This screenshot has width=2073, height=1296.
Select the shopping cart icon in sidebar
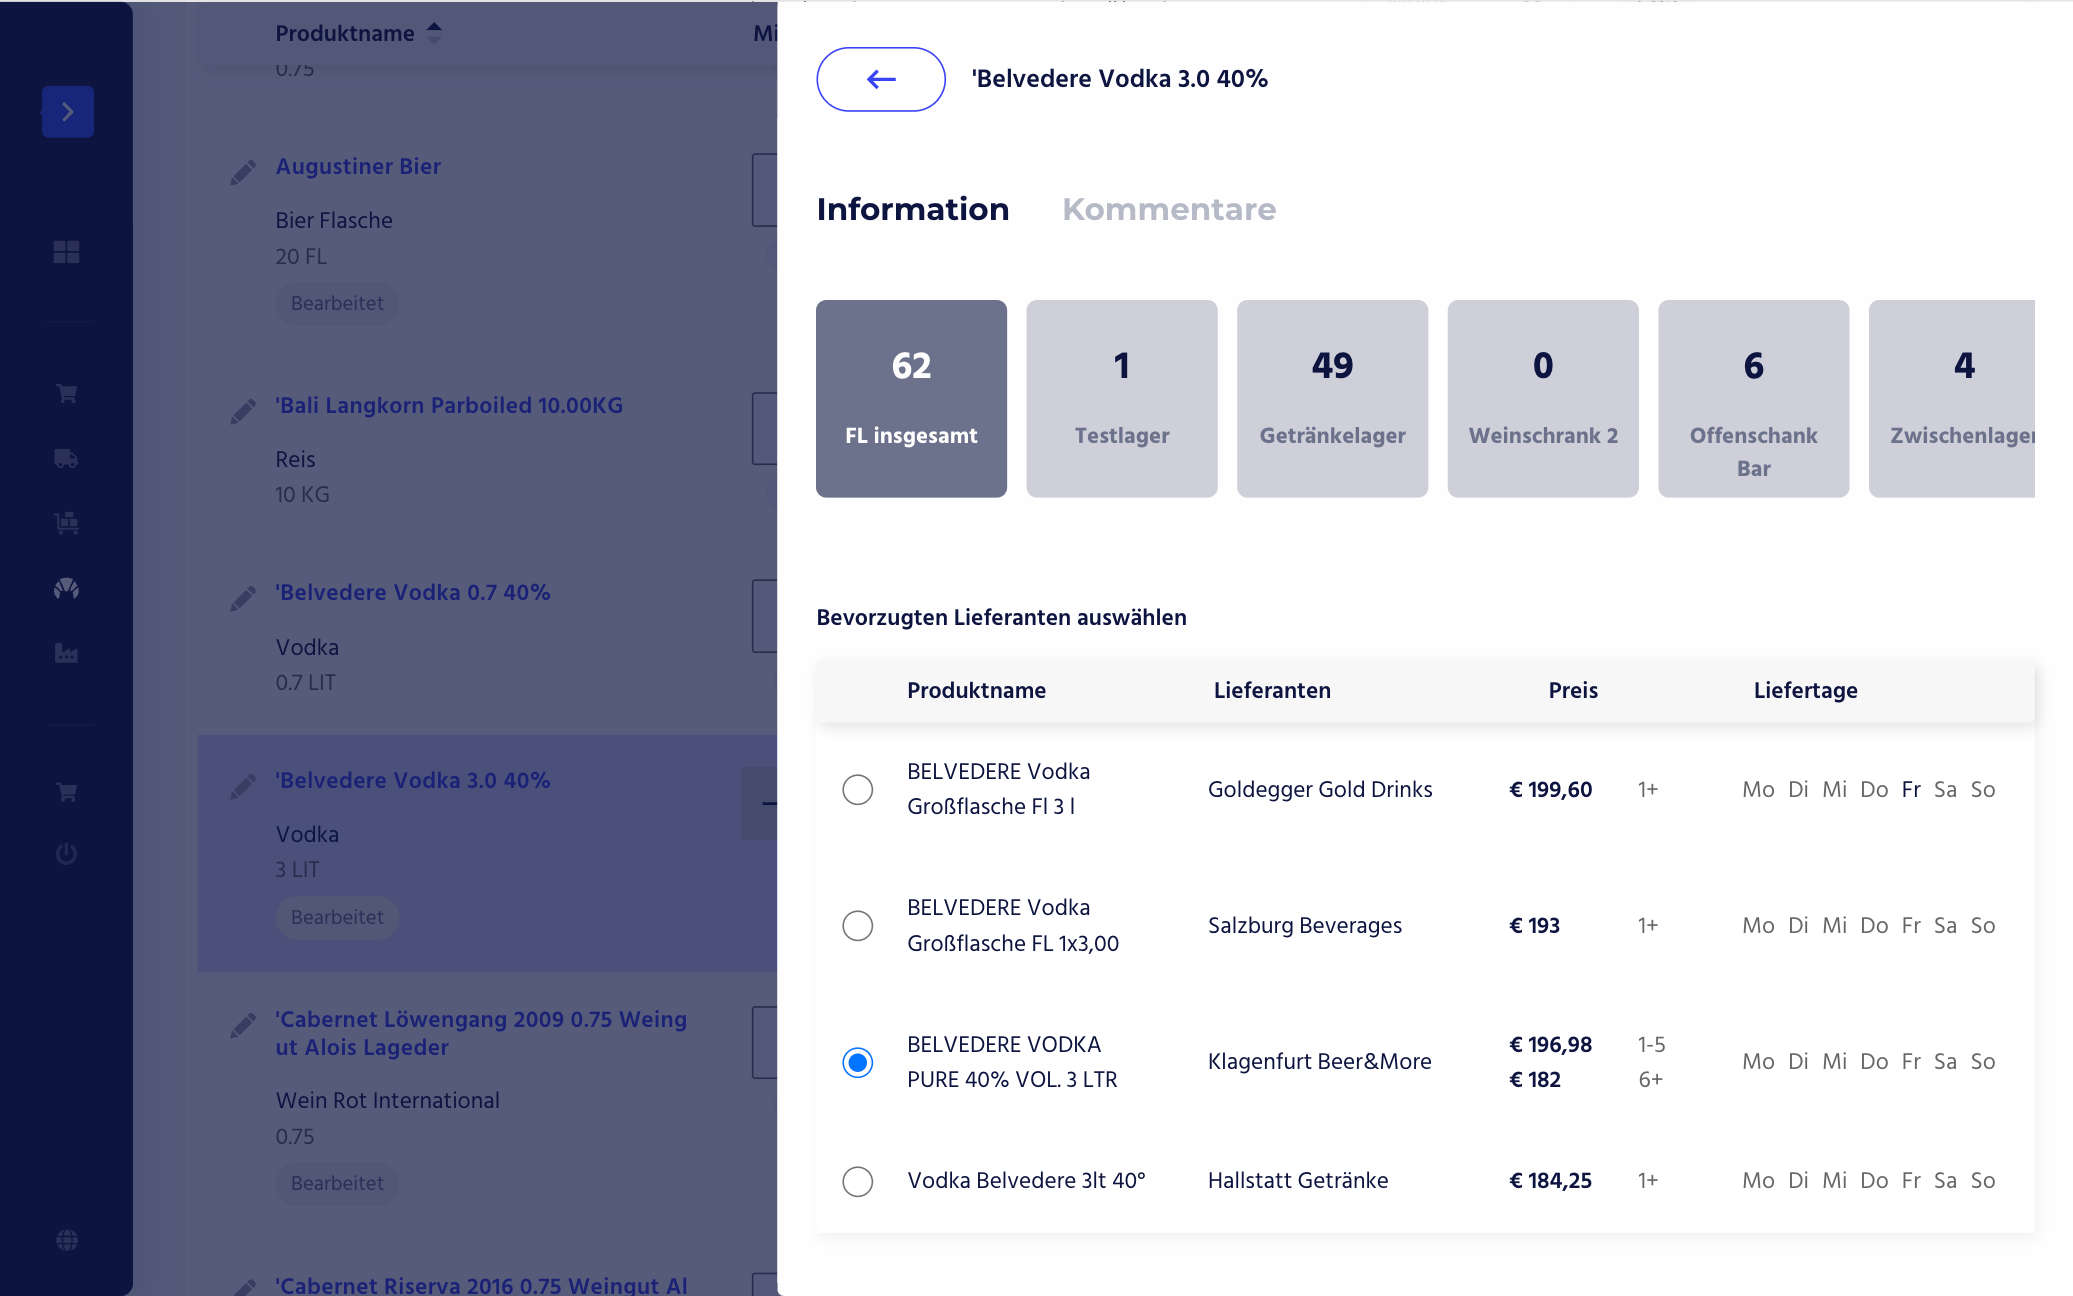[x=66, y=393]
